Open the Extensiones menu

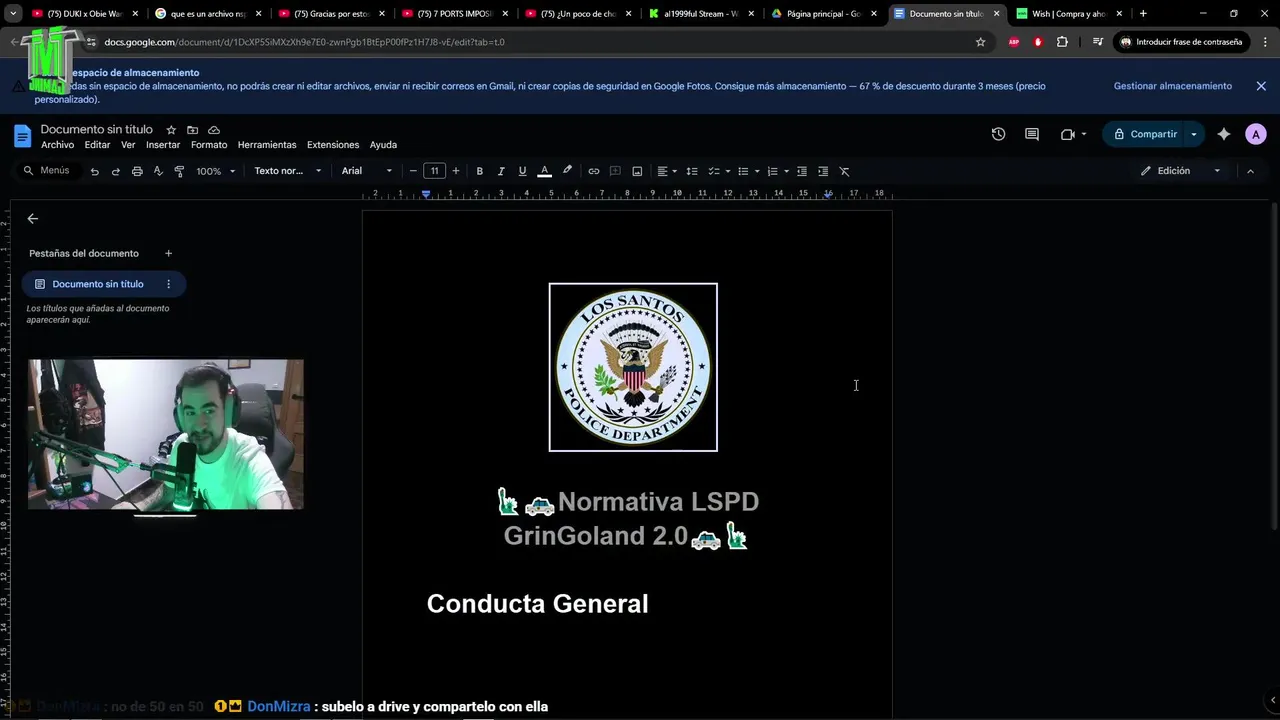coord(333,145)
